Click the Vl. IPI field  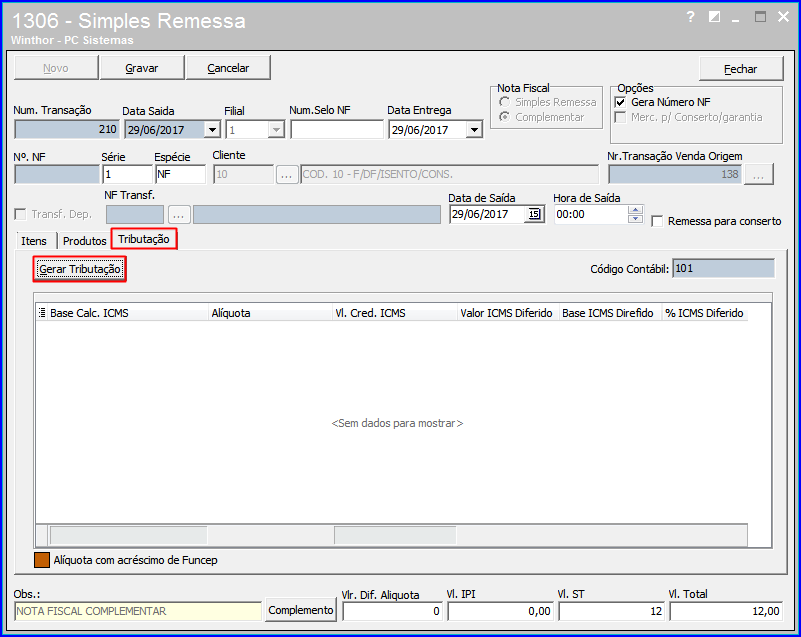[500, 611]
